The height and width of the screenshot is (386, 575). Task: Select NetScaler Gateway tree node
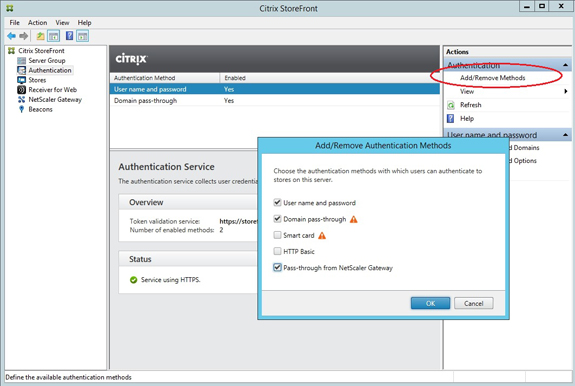[55, 99]
